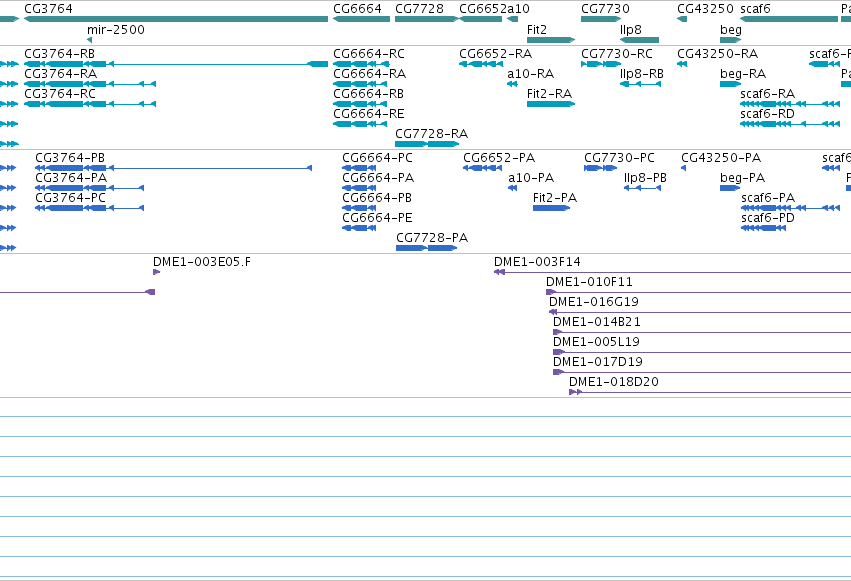Select clone DME1-005L19
This screenshot has width=851, height=581.
tap(702, 352)
